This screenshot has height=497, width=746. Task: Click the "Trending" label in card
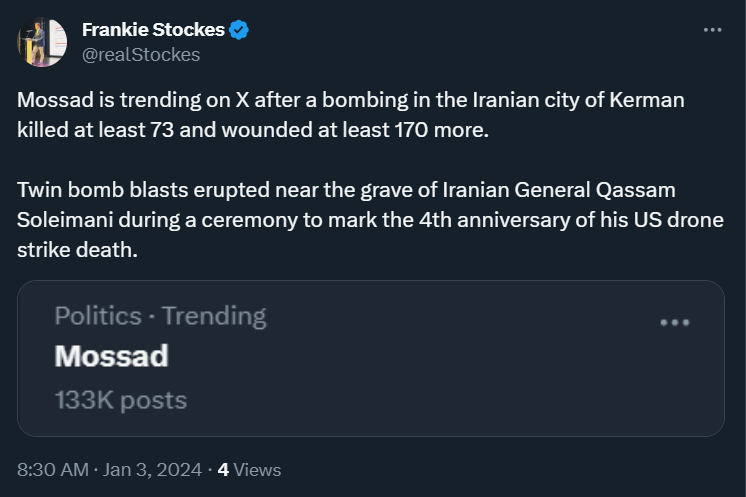click(x=214, y=316)
